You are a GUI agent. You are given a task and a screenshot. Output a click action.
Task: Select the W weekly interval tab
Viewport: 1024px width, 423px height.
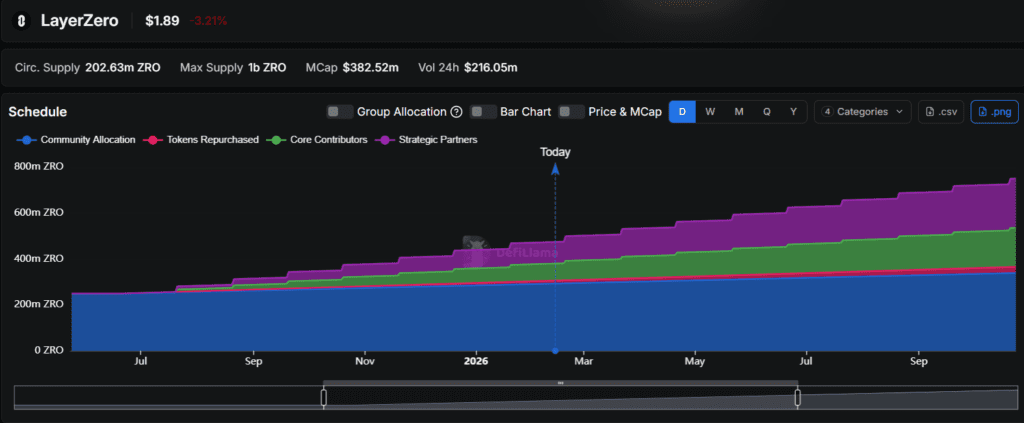tap(710, 112)
